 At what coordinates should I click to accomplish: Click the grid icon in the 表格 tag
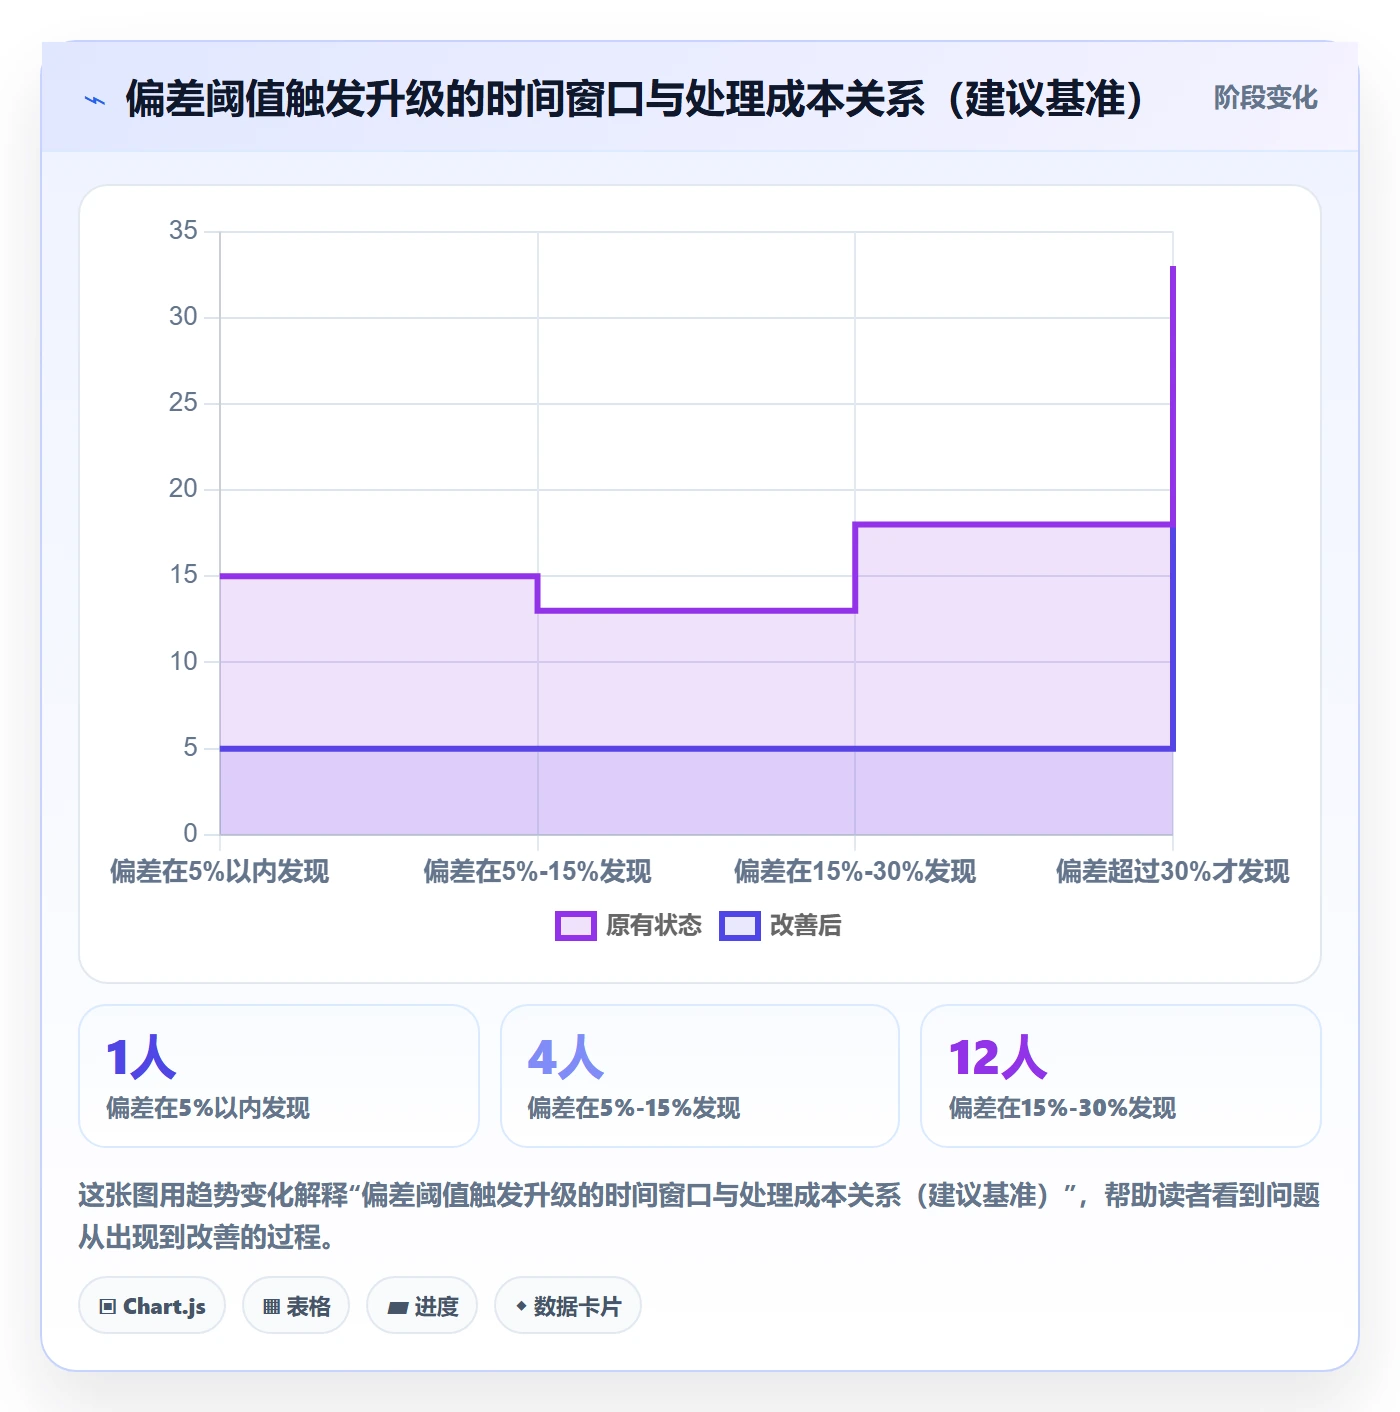(x=271, y=1306)
